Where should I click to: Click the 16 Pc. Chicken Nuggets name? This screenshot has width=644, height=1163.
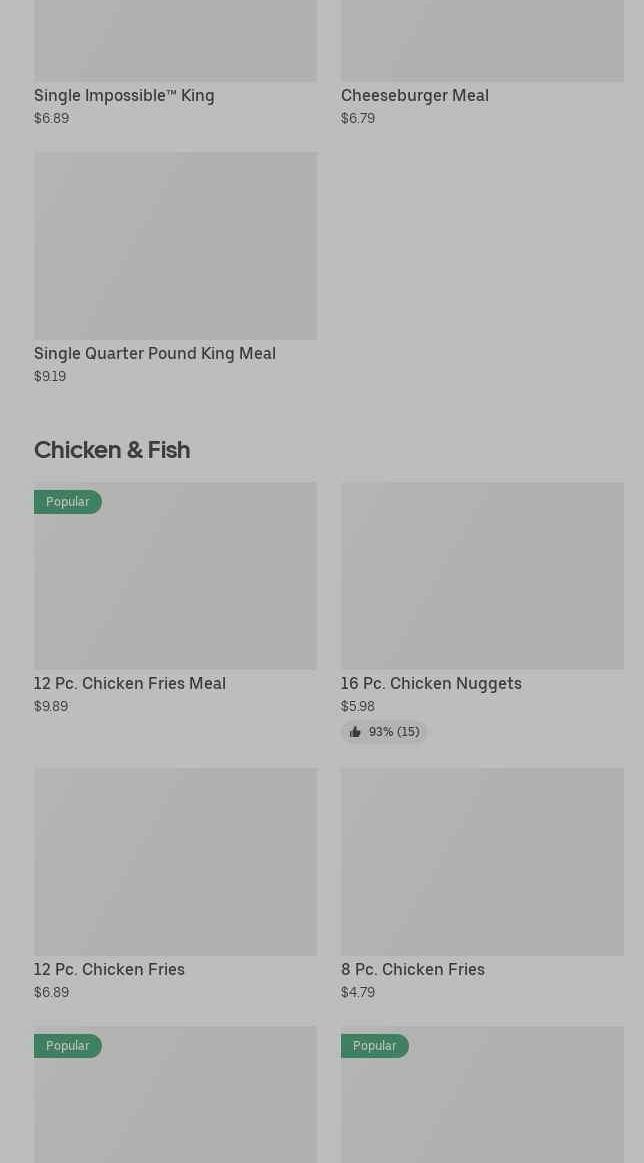(431, 684)
